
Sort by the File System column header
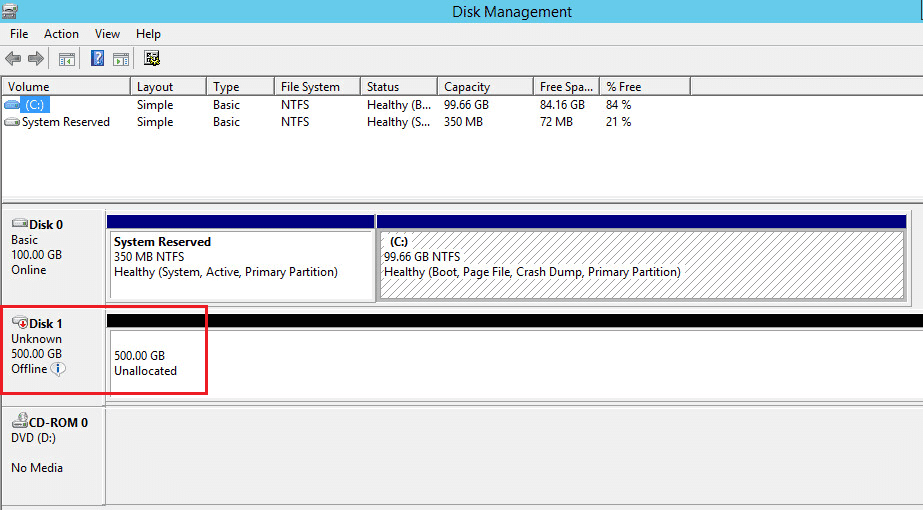click(318, 87)
